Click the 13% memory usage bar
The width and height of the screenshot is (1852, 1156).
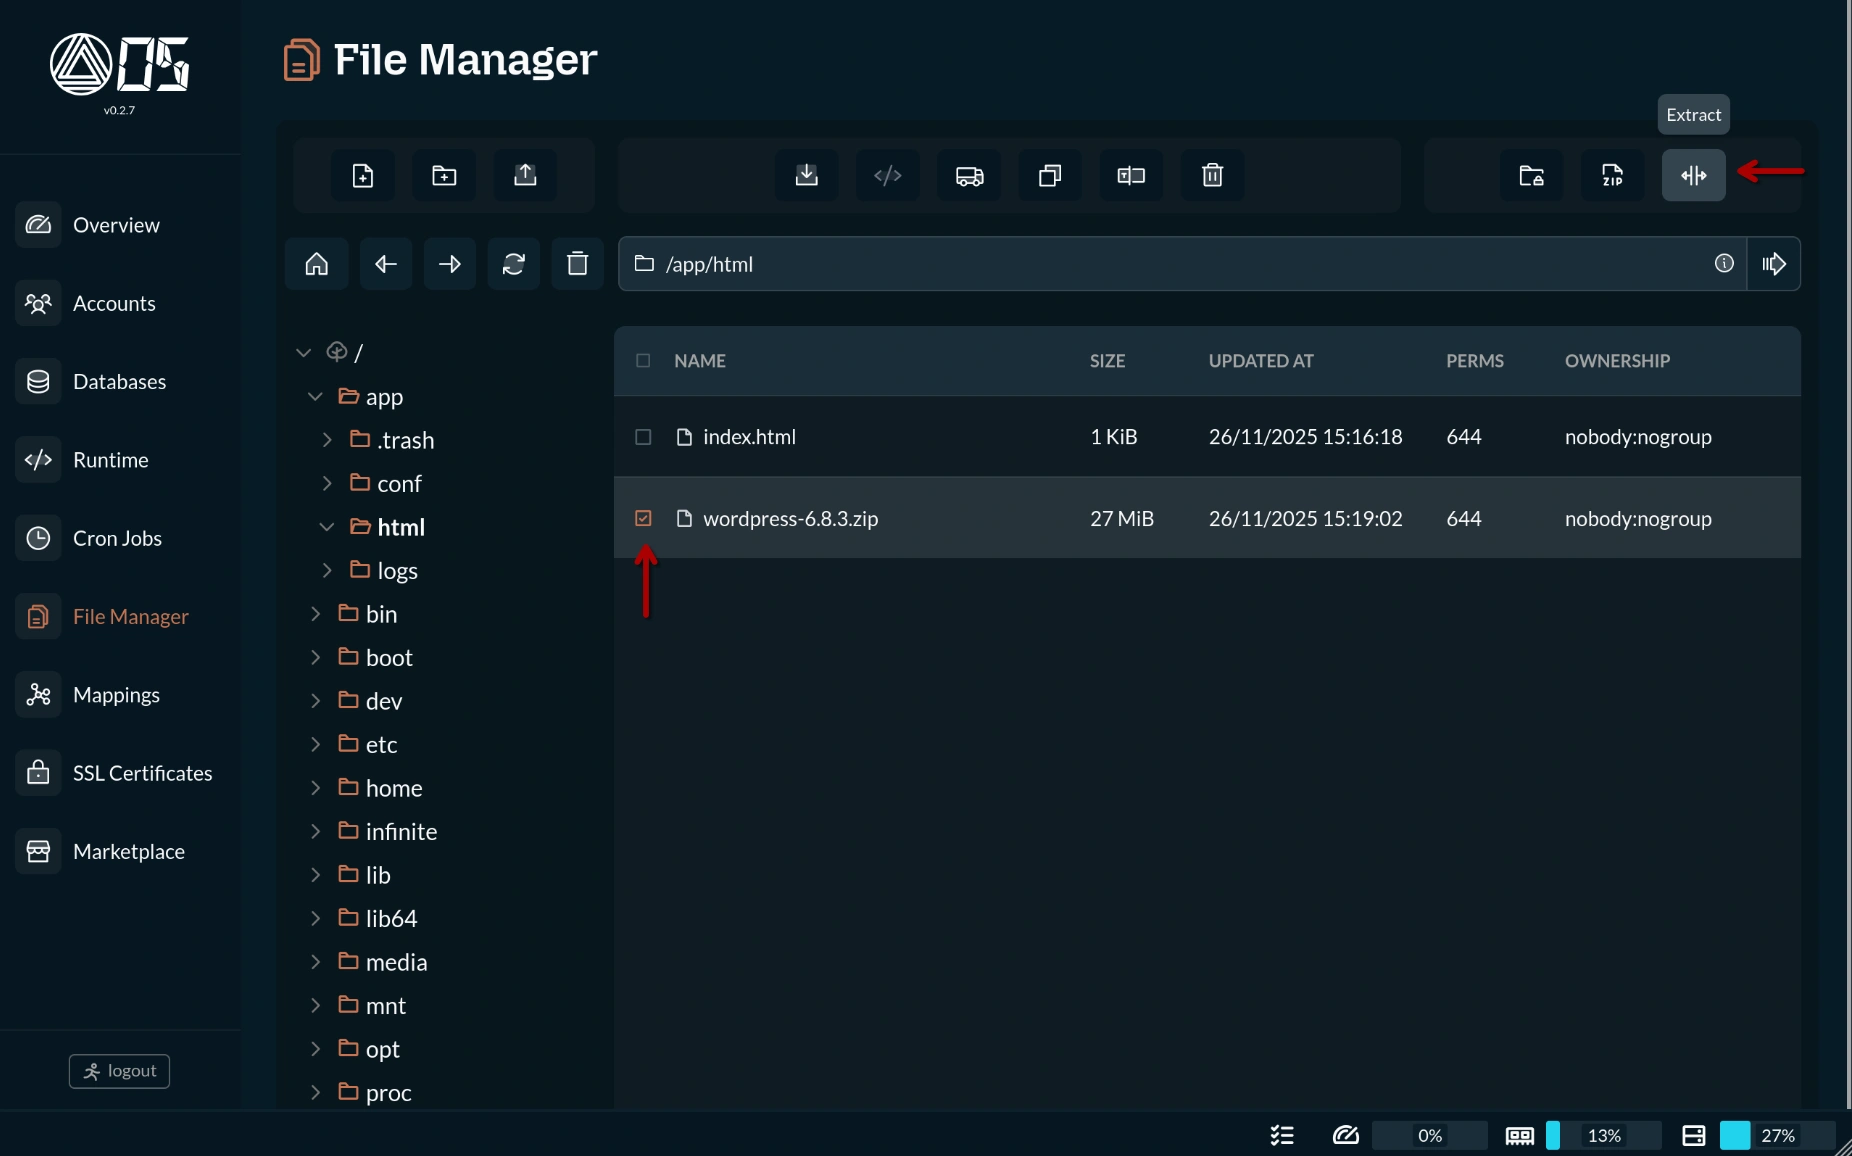(x=1603, y=1135)
